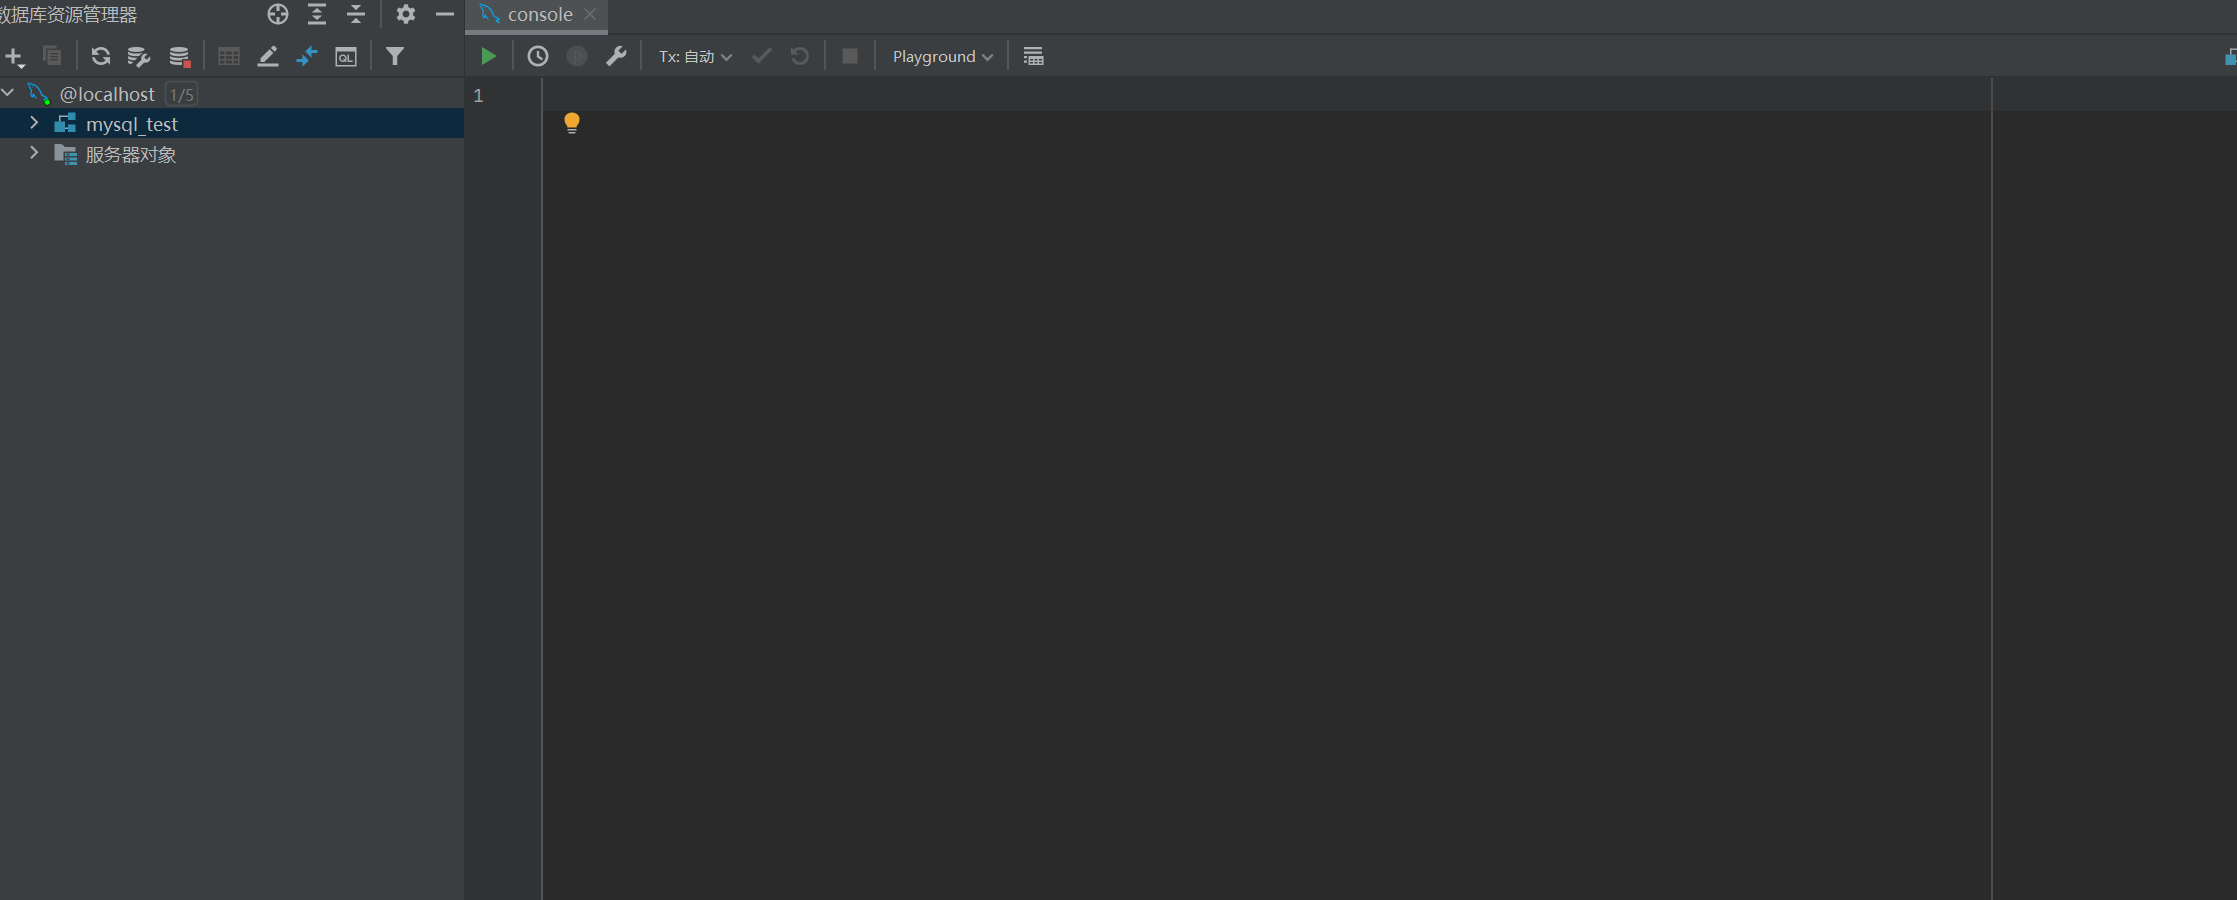2237x900 pixels.
Task: Open query history via the clock icon
Action: (538, 56)
